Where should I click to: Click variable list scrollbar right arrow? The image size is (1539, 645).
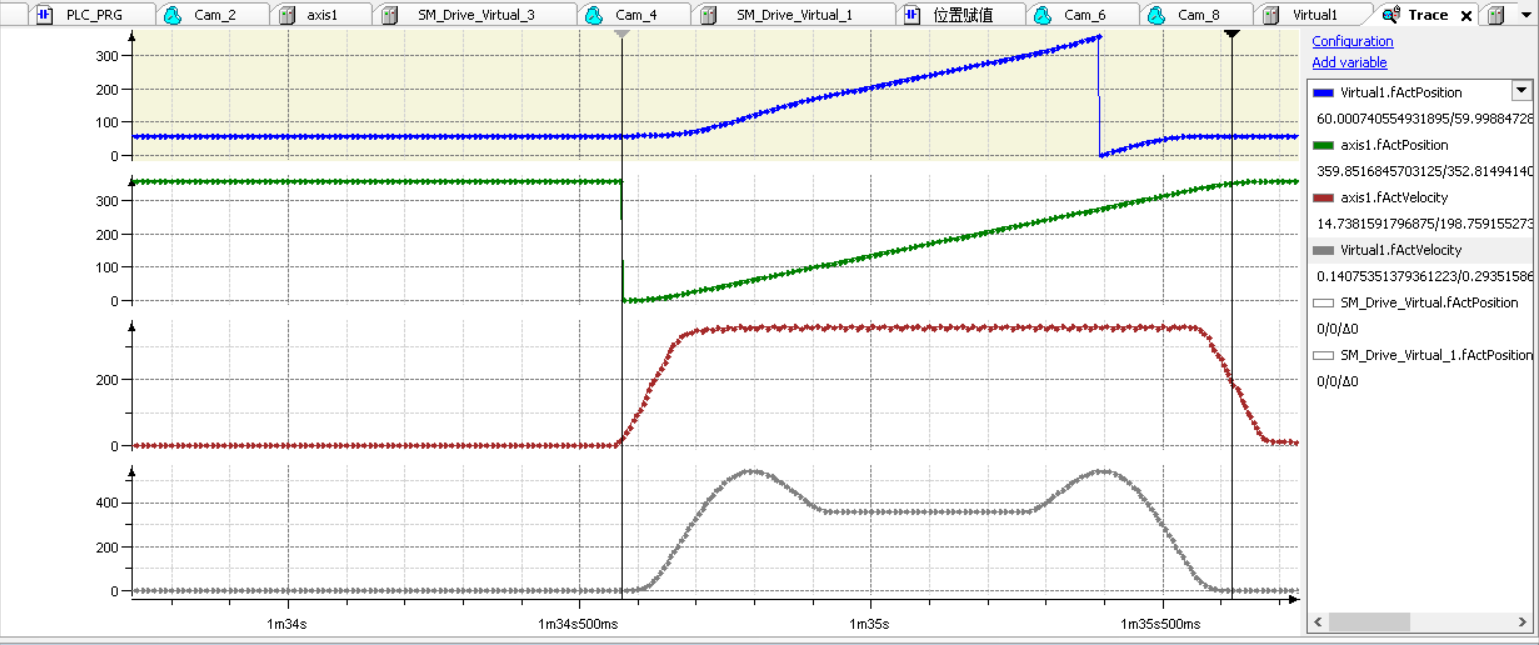(1523, 622)
